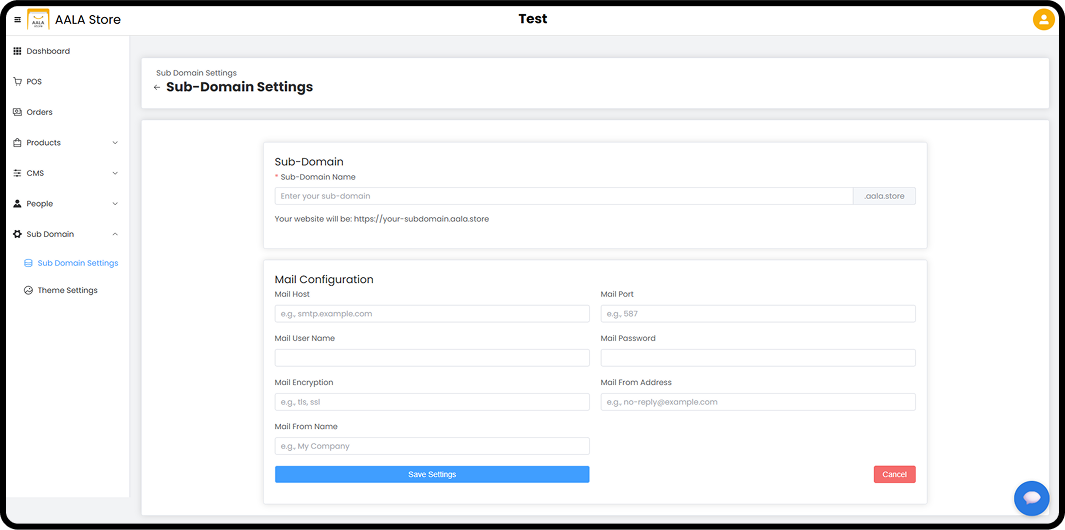The image size is (1065, 530).
Task: Click the Save Settings button
Action: pyautogui.click(x=432, y=474)
